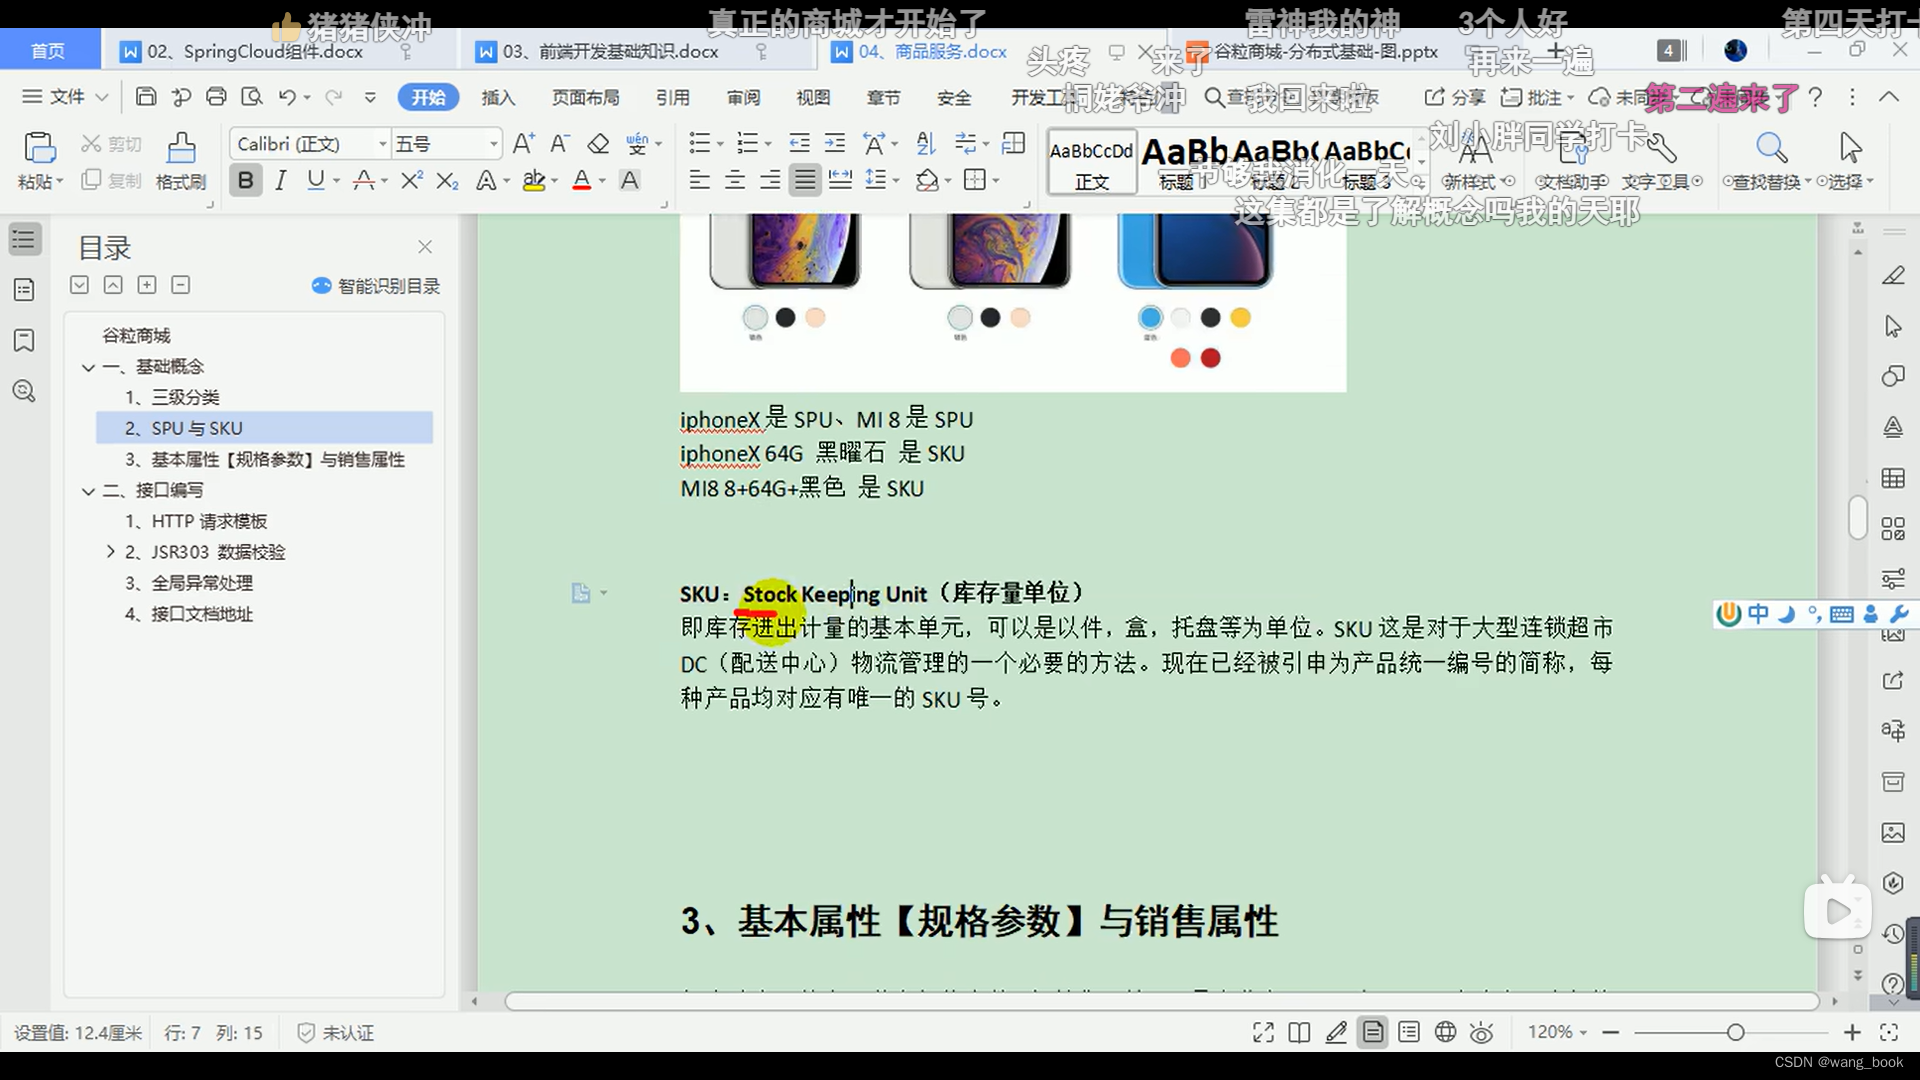Toggle Italic formatting button
The image size is (1920, 1080).
tap(281, 180)
